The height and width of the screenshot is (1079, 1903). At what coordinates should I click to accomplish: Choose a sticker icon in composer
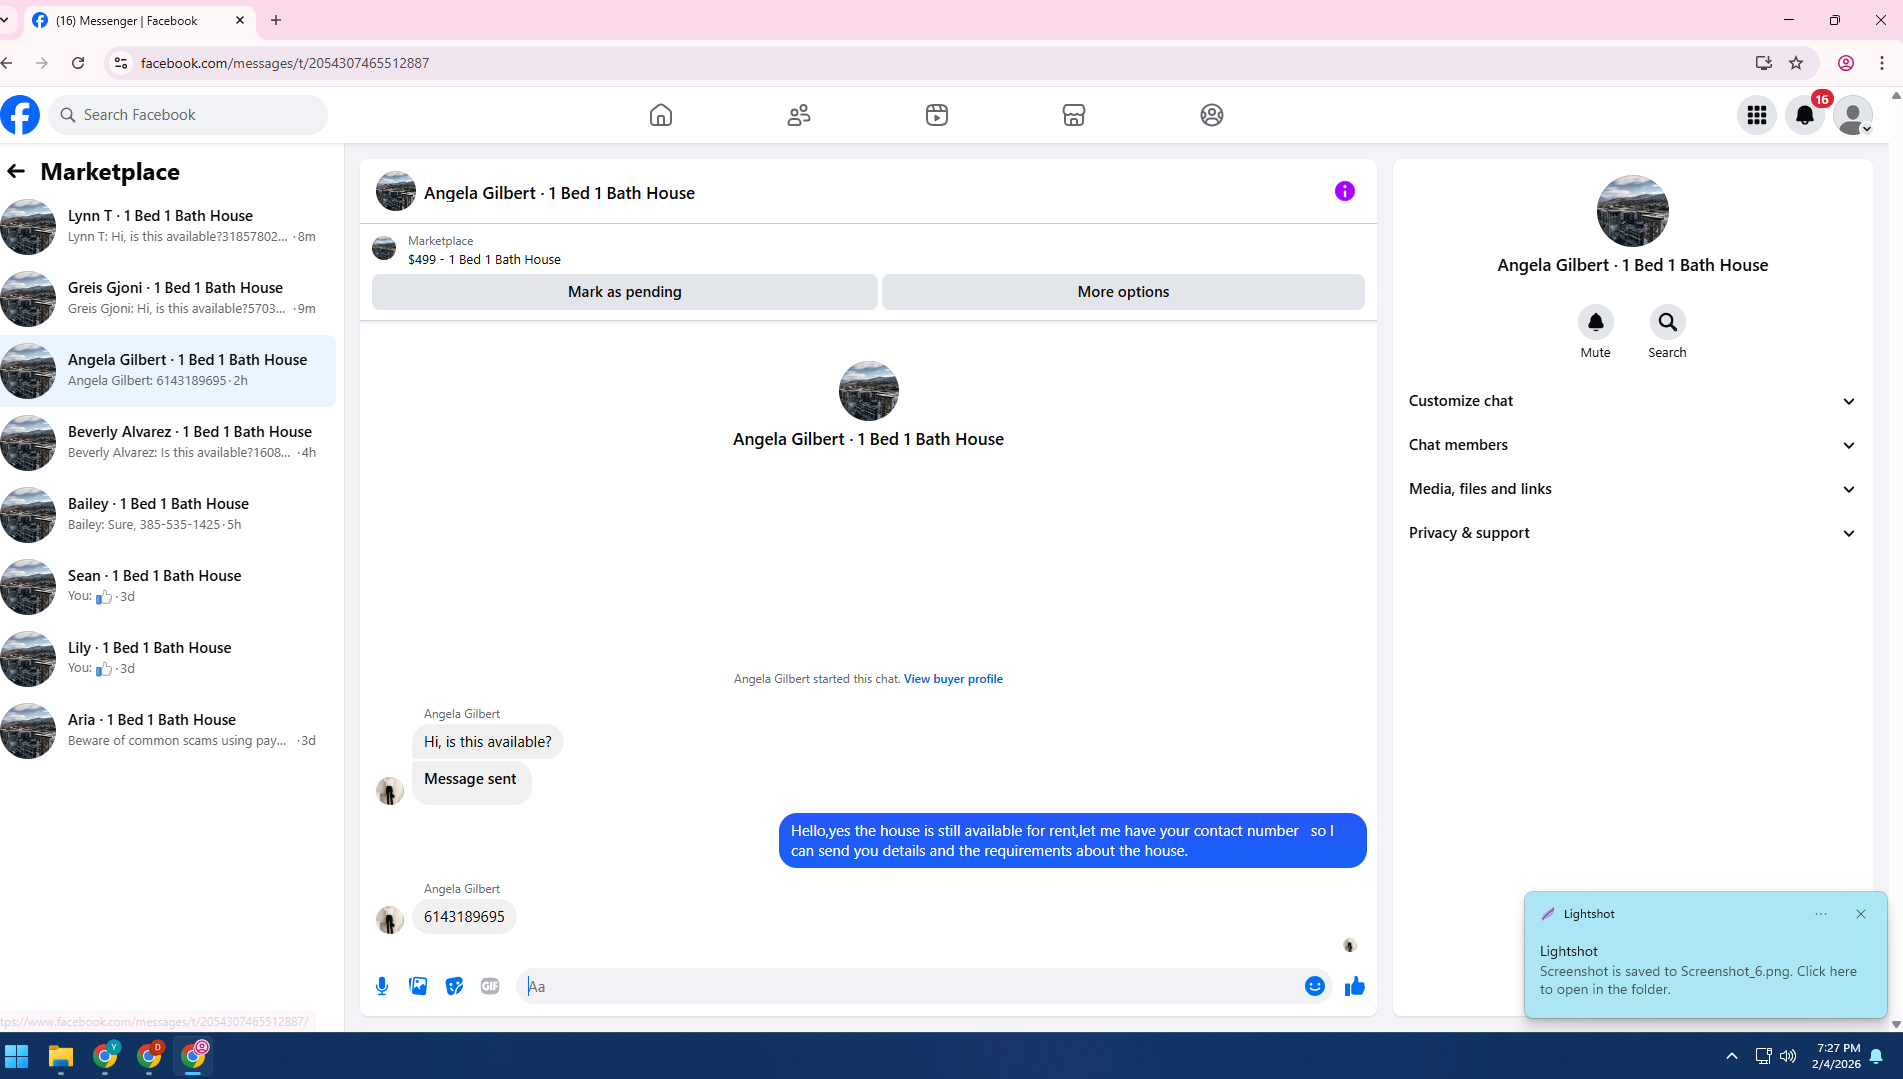[454, 986]
